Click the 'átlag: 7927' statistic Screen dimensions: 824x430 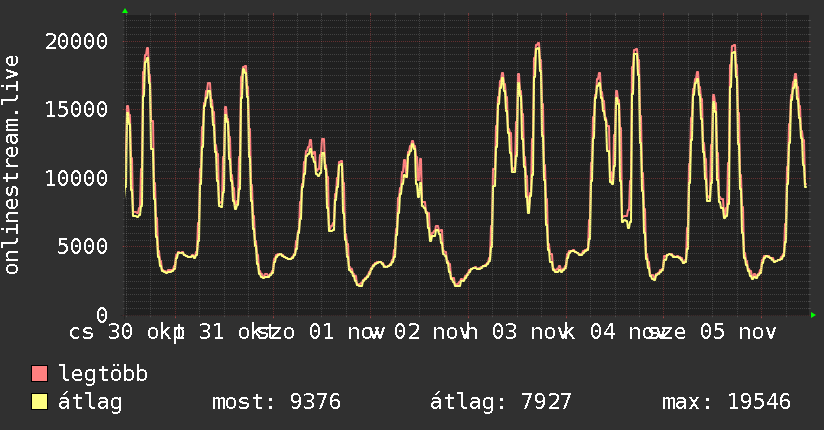(500, 402)
